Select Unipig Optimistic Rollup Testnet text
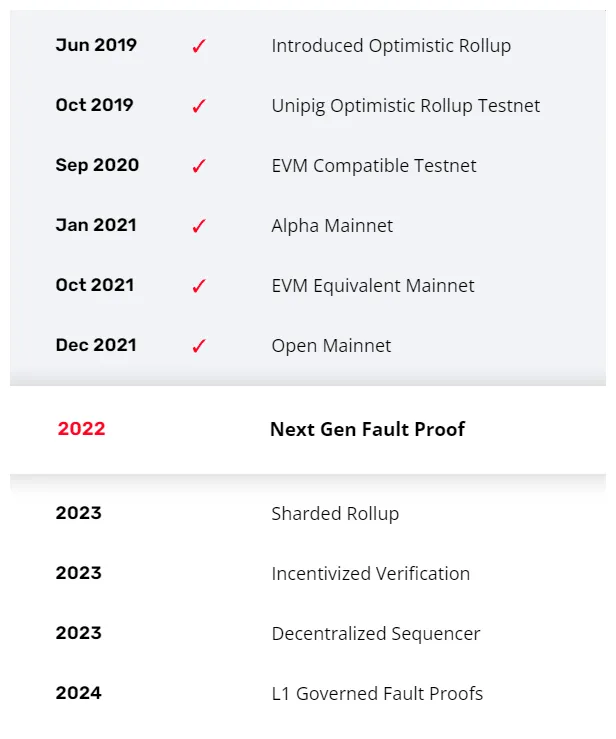The width and height of the screenshot is (616, 739). [x=405, y=106]
